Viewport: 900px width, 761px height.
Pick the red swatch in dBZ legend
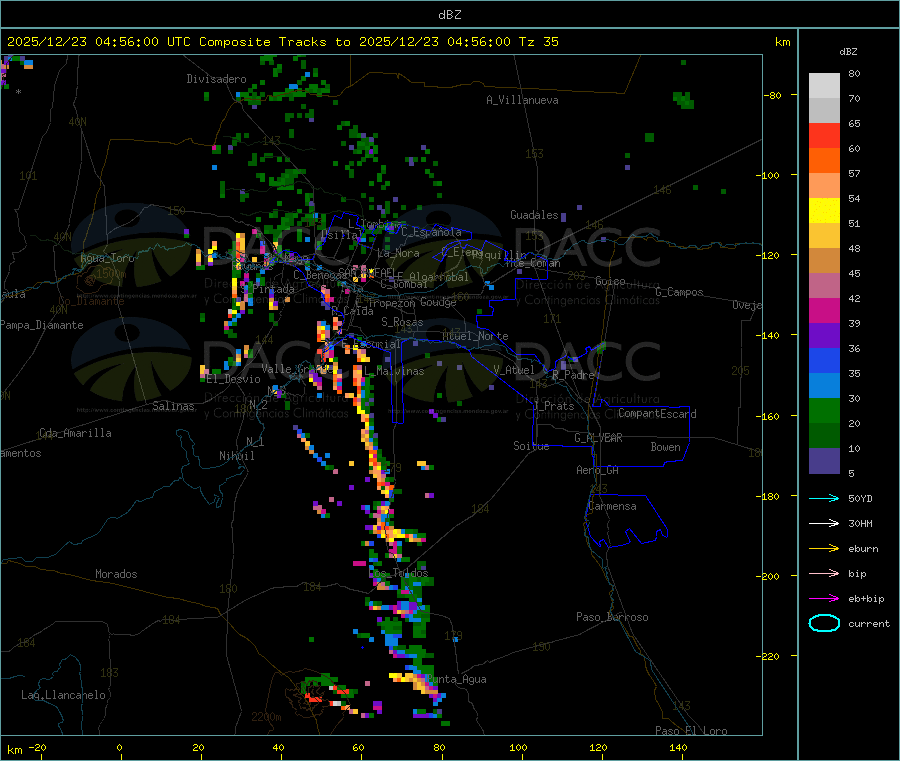tap(824, 135)
